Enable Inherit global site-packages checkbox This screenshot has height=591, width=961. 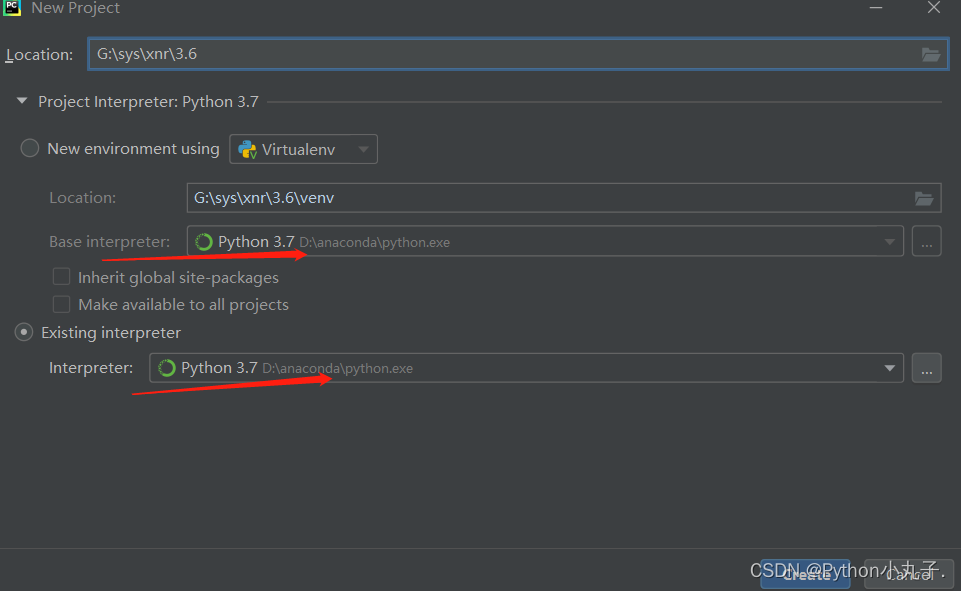[61, 276]
